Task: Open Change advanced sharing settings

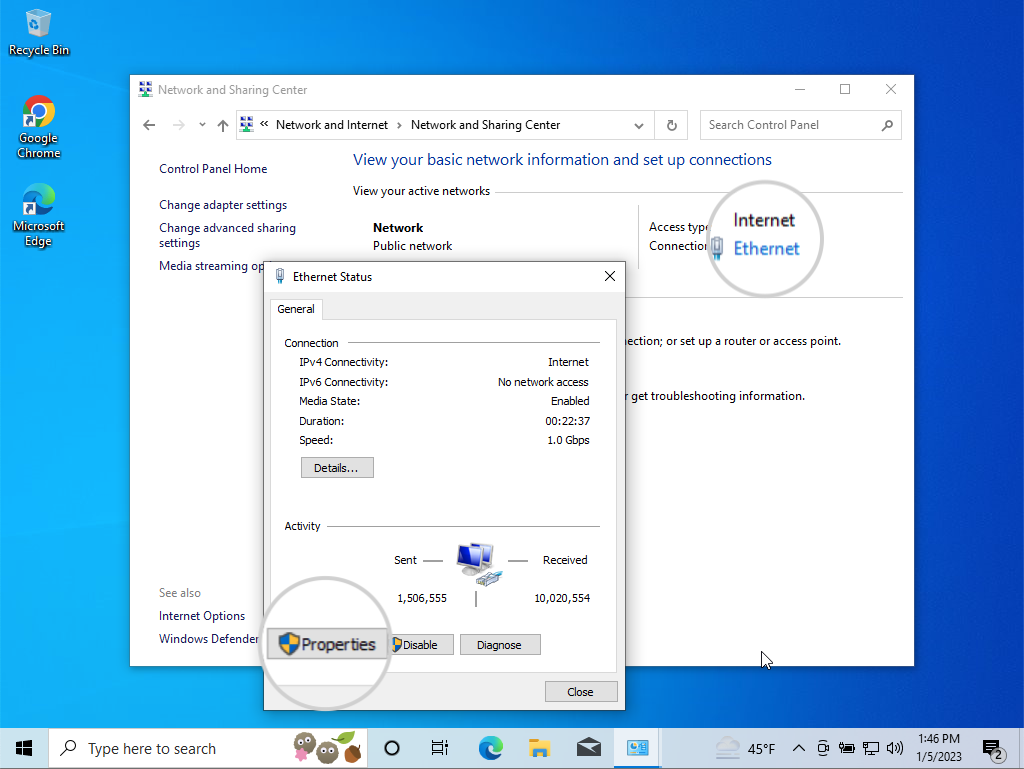Action: (227, 235)
